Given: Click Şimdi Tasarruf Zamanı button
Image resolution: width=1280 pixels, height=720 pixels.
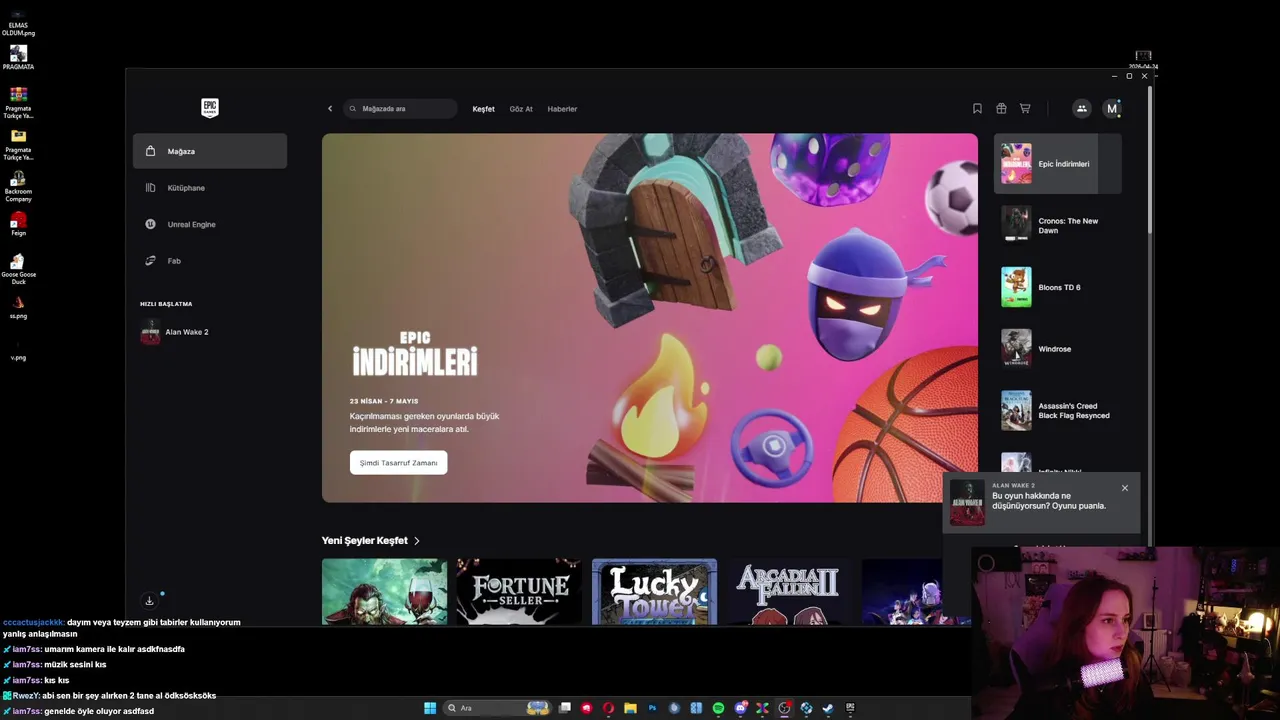Looking at the screenshot, I should tap(398, 462).
